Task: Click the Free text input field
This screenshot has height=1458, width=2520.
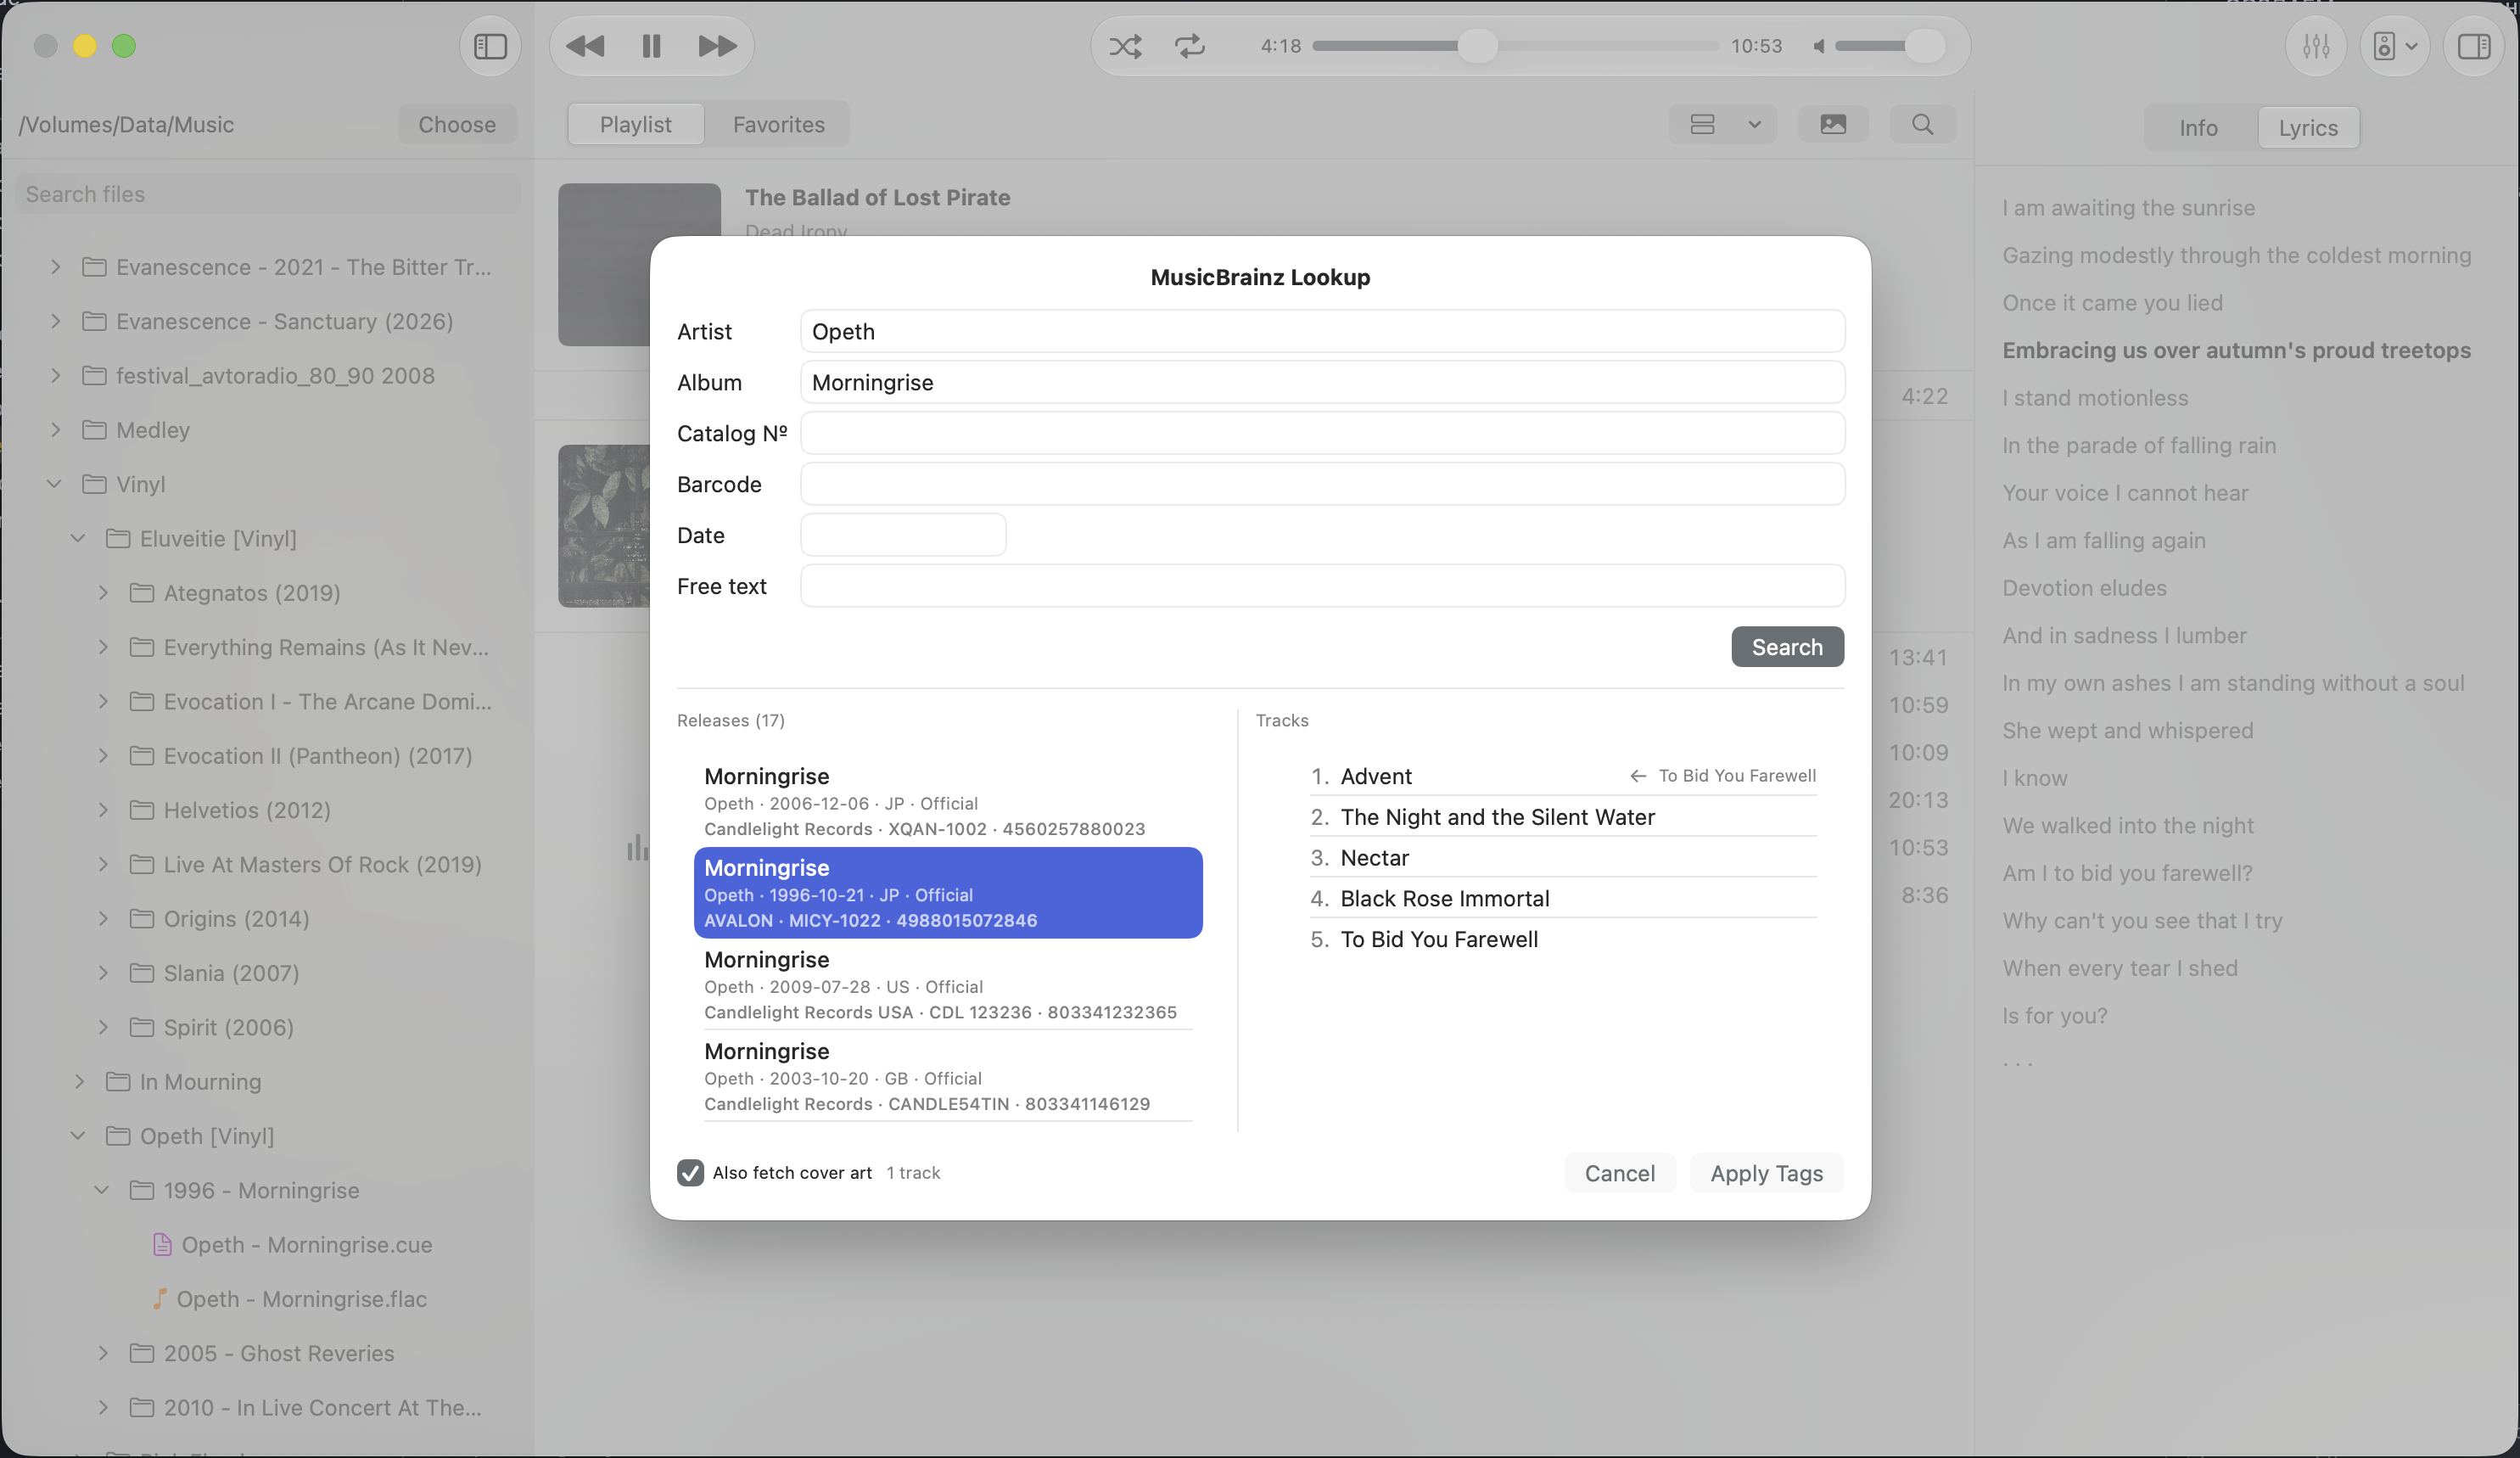Action: click(1322, 586)
